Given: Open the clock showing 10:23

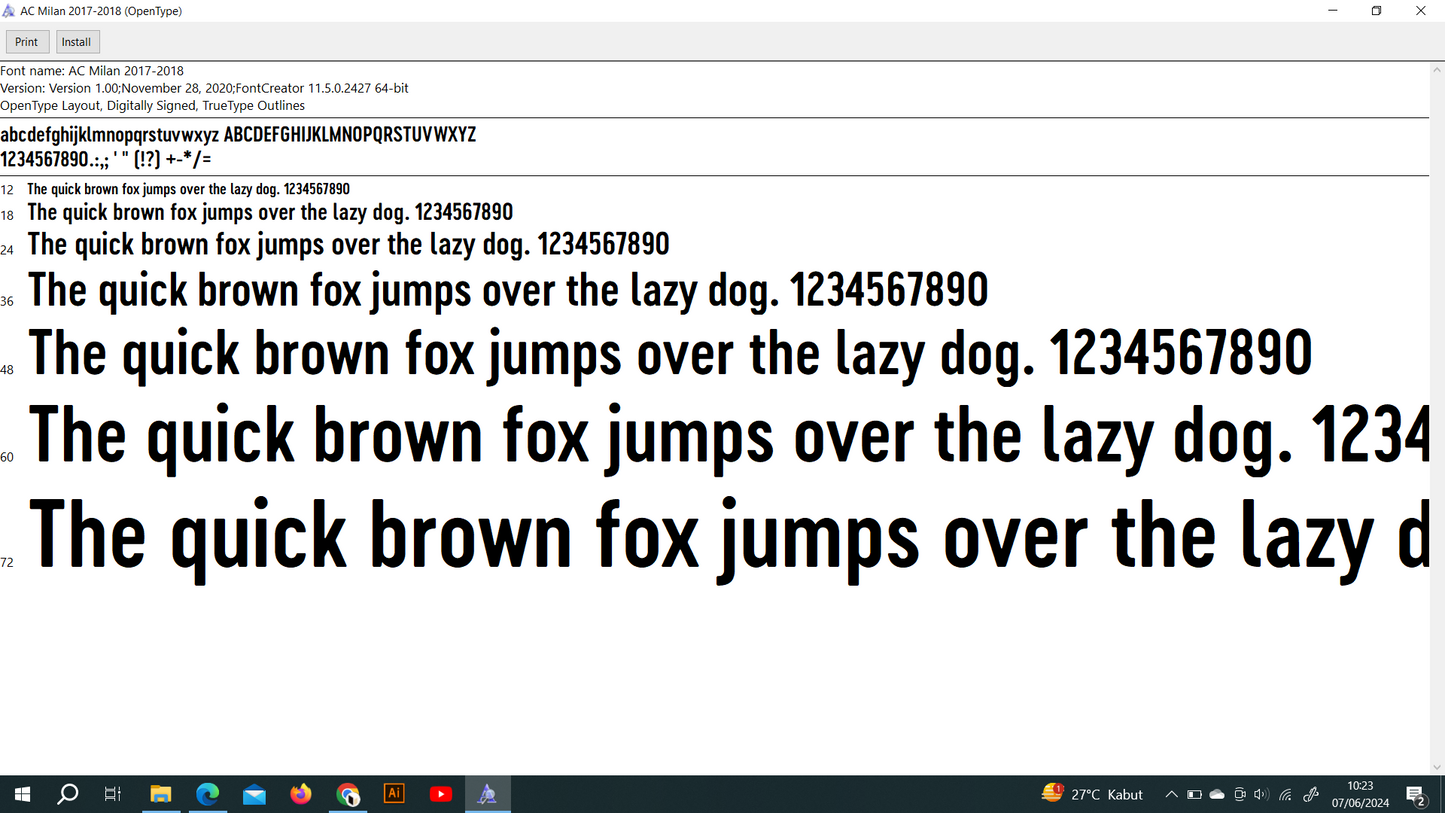Looking at the screenshot, I should pyautogui.click(x=1360, y=794).
